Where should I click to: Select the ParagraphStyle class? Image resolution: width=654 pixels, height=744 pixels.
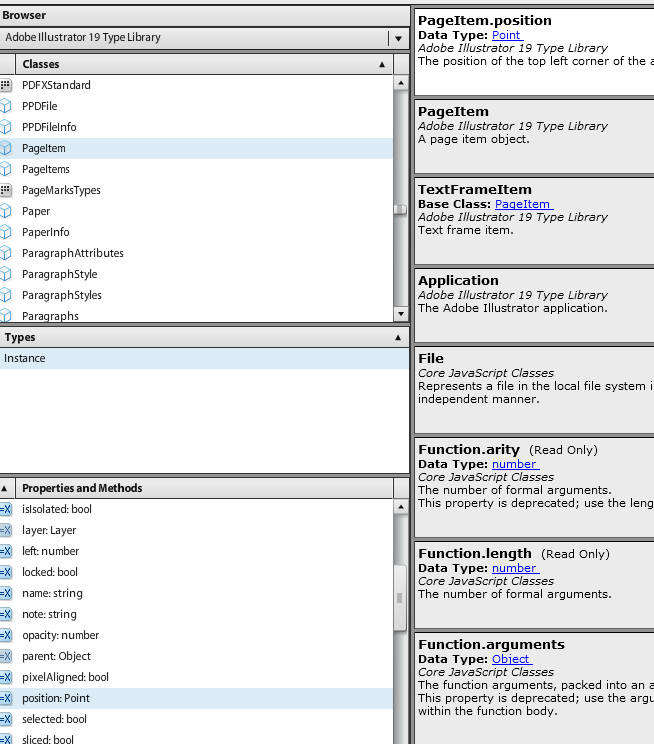196,274
